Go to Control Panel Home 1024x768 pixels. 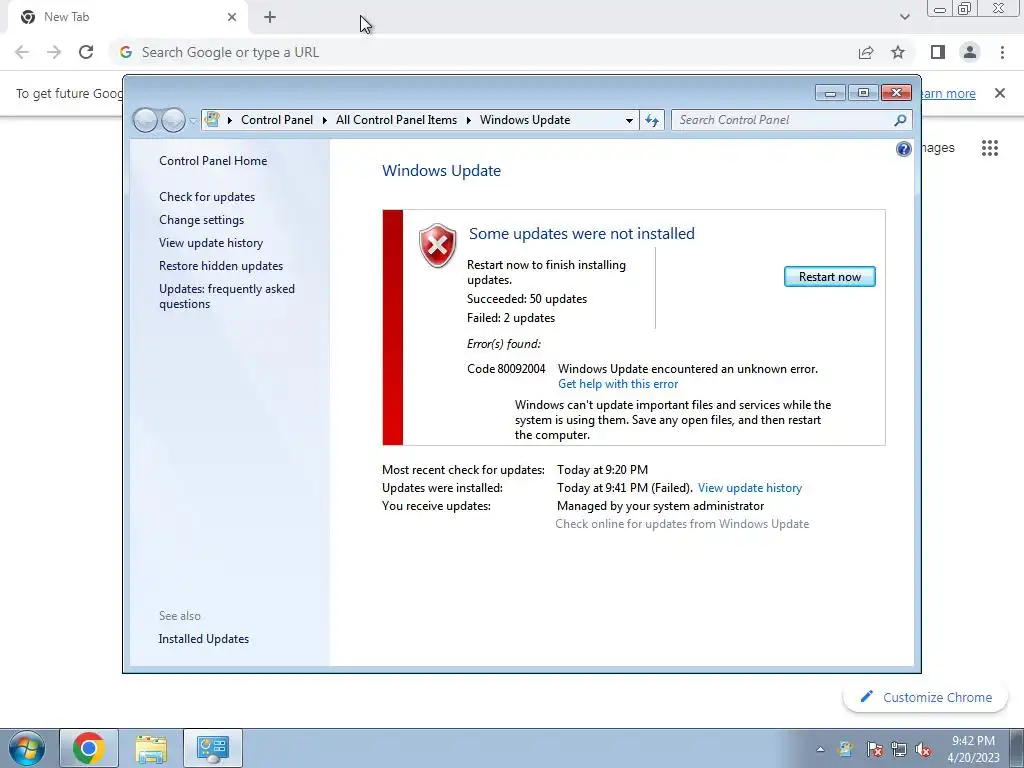[x=213, y=161]
